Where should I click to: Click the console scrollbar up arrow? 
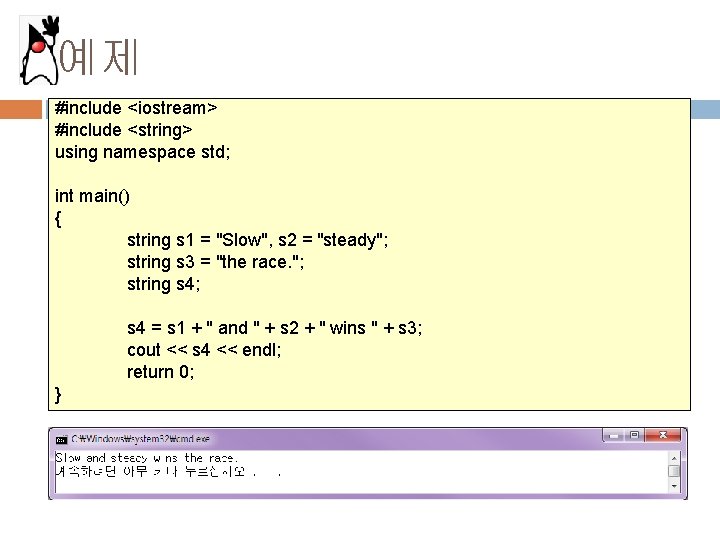pyautogui.click(x=674, y=458)
